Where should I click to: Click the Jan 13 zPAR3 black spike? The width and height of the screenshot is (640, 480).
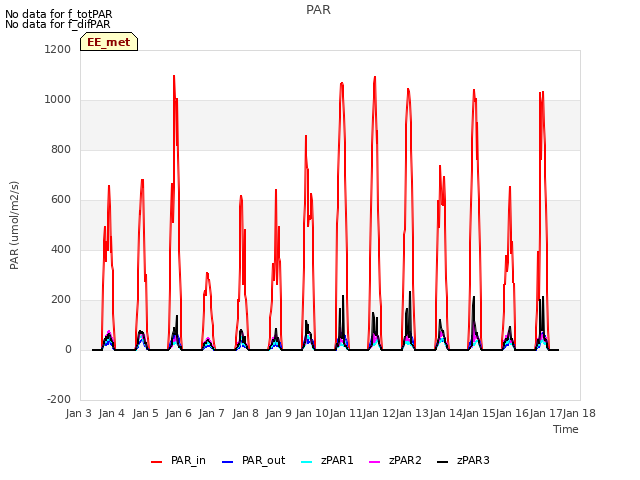coord(410,292)
